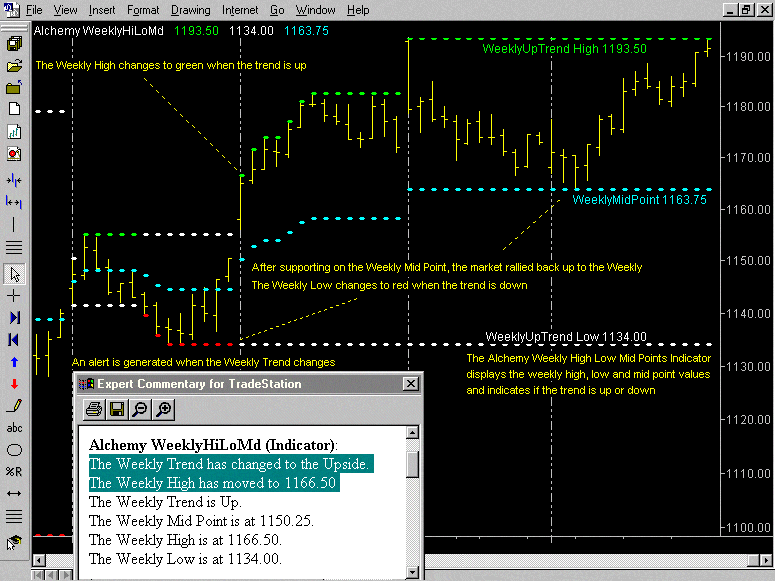Image resolution: width=775 pixels, height=582 pixels.
Task: Select the crosshair cursor tool
Action: click(x=14, y=296)
